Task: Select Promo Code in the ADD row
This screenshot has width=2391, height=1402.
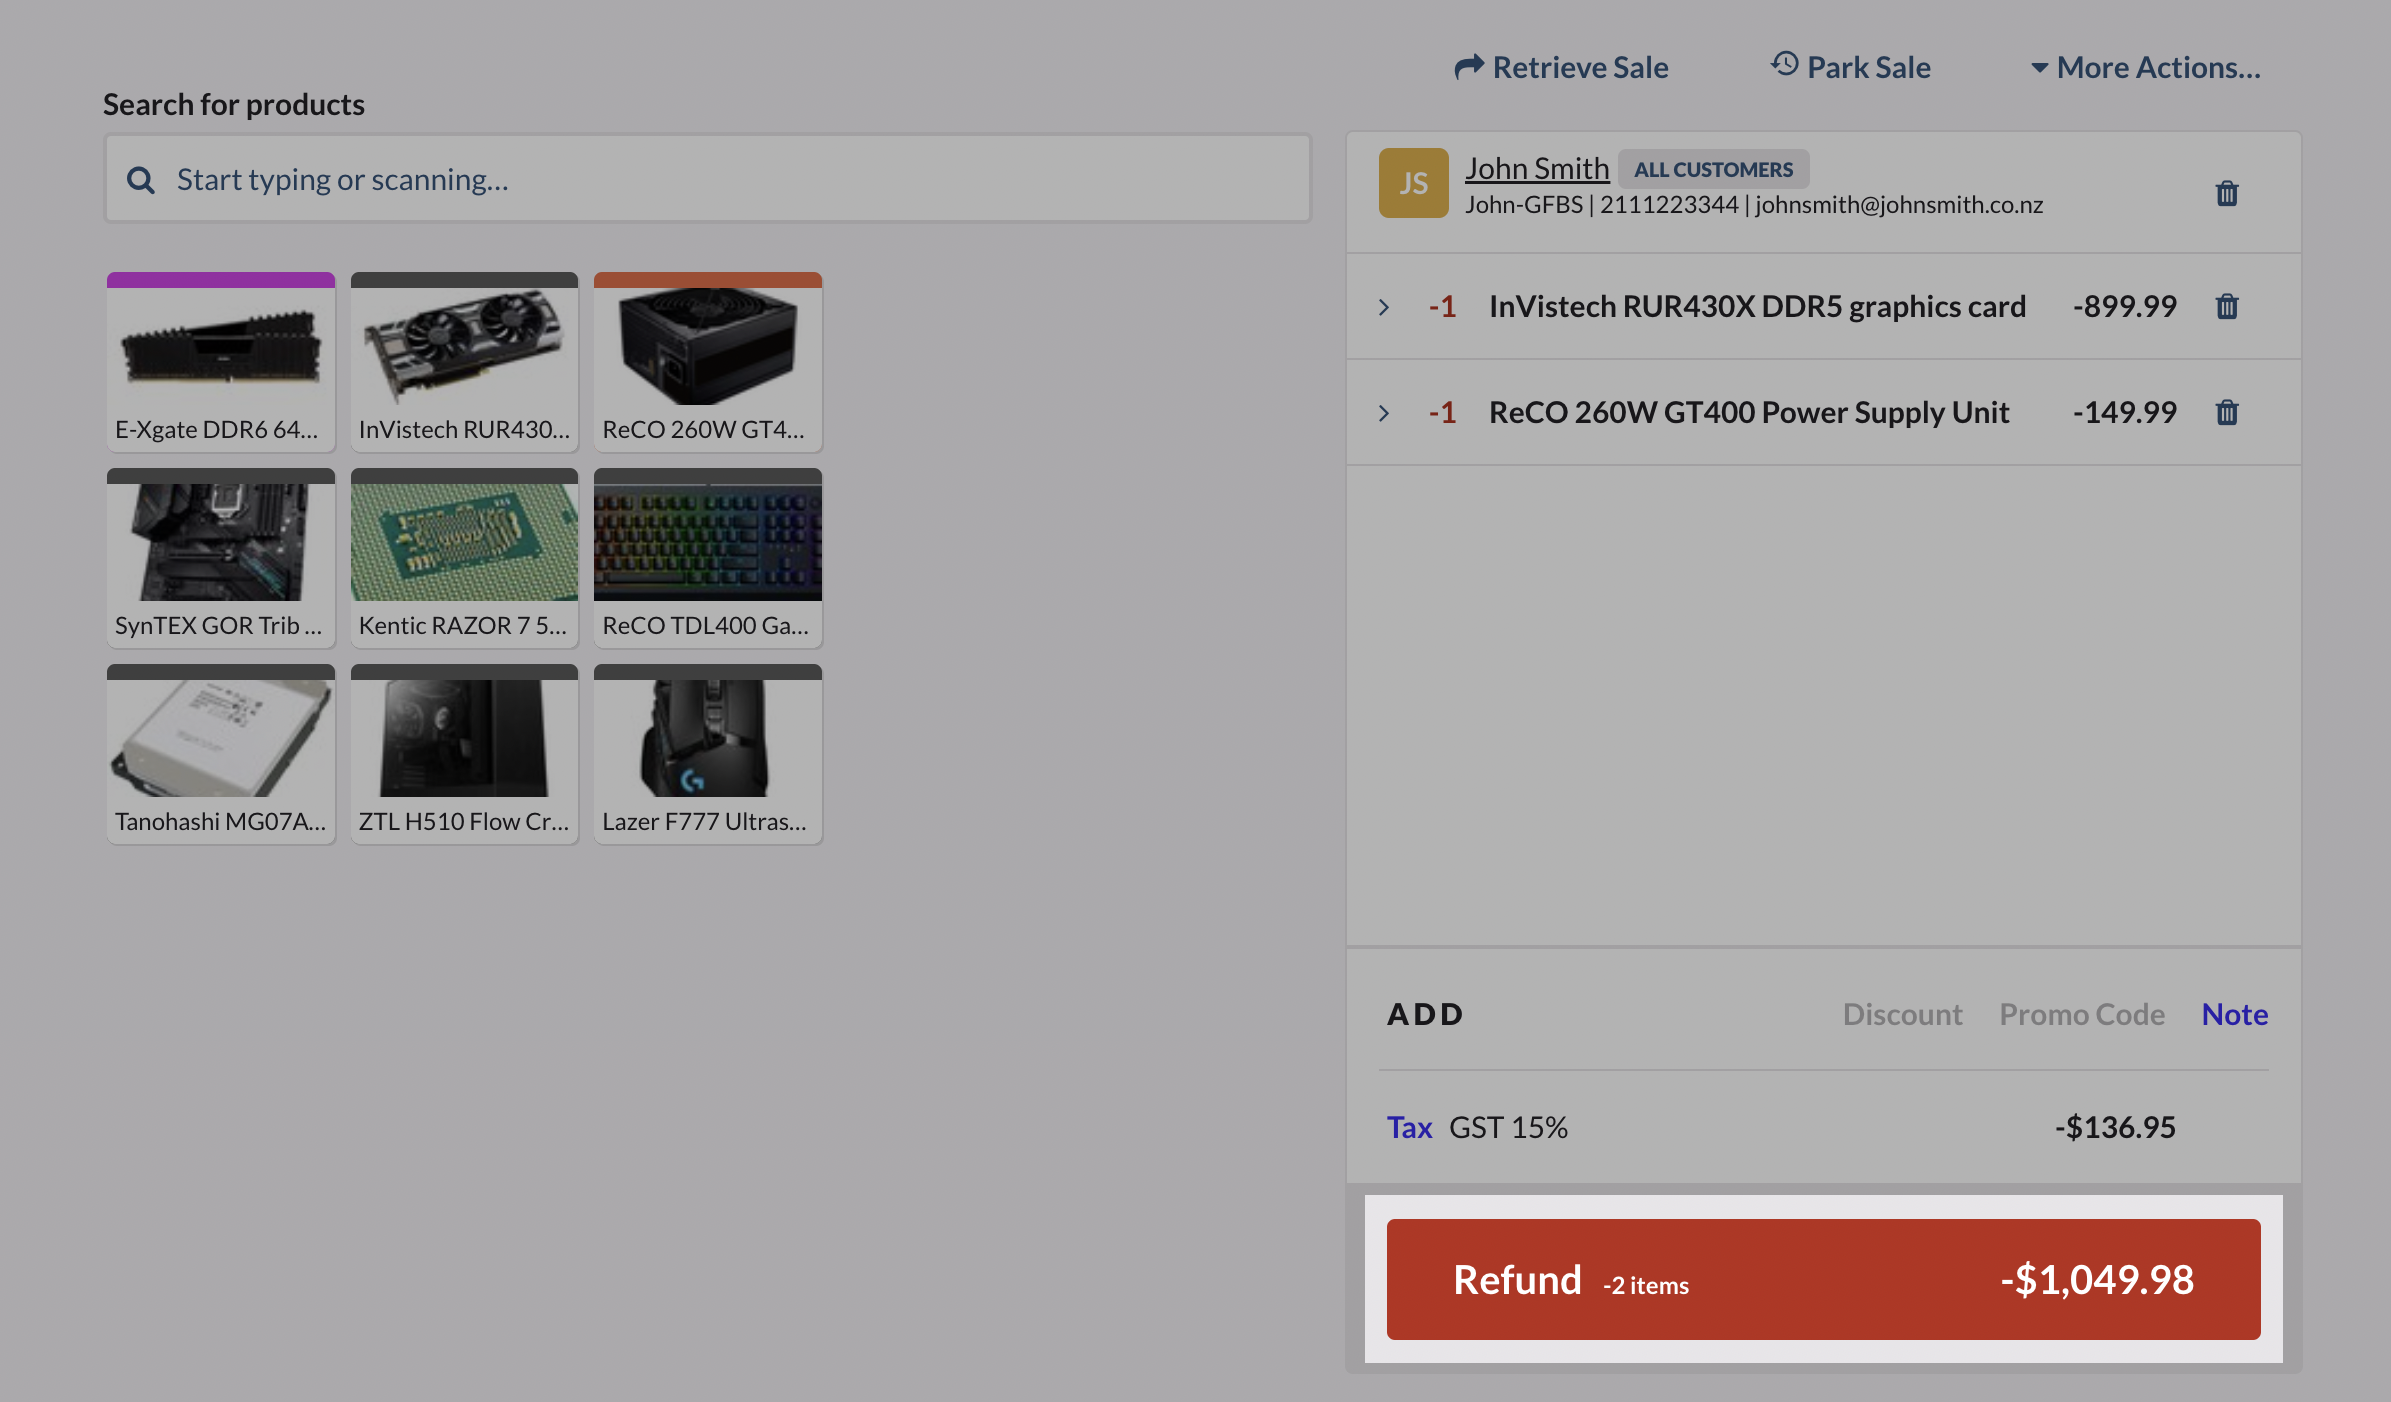Action: coord(2081,1013)
